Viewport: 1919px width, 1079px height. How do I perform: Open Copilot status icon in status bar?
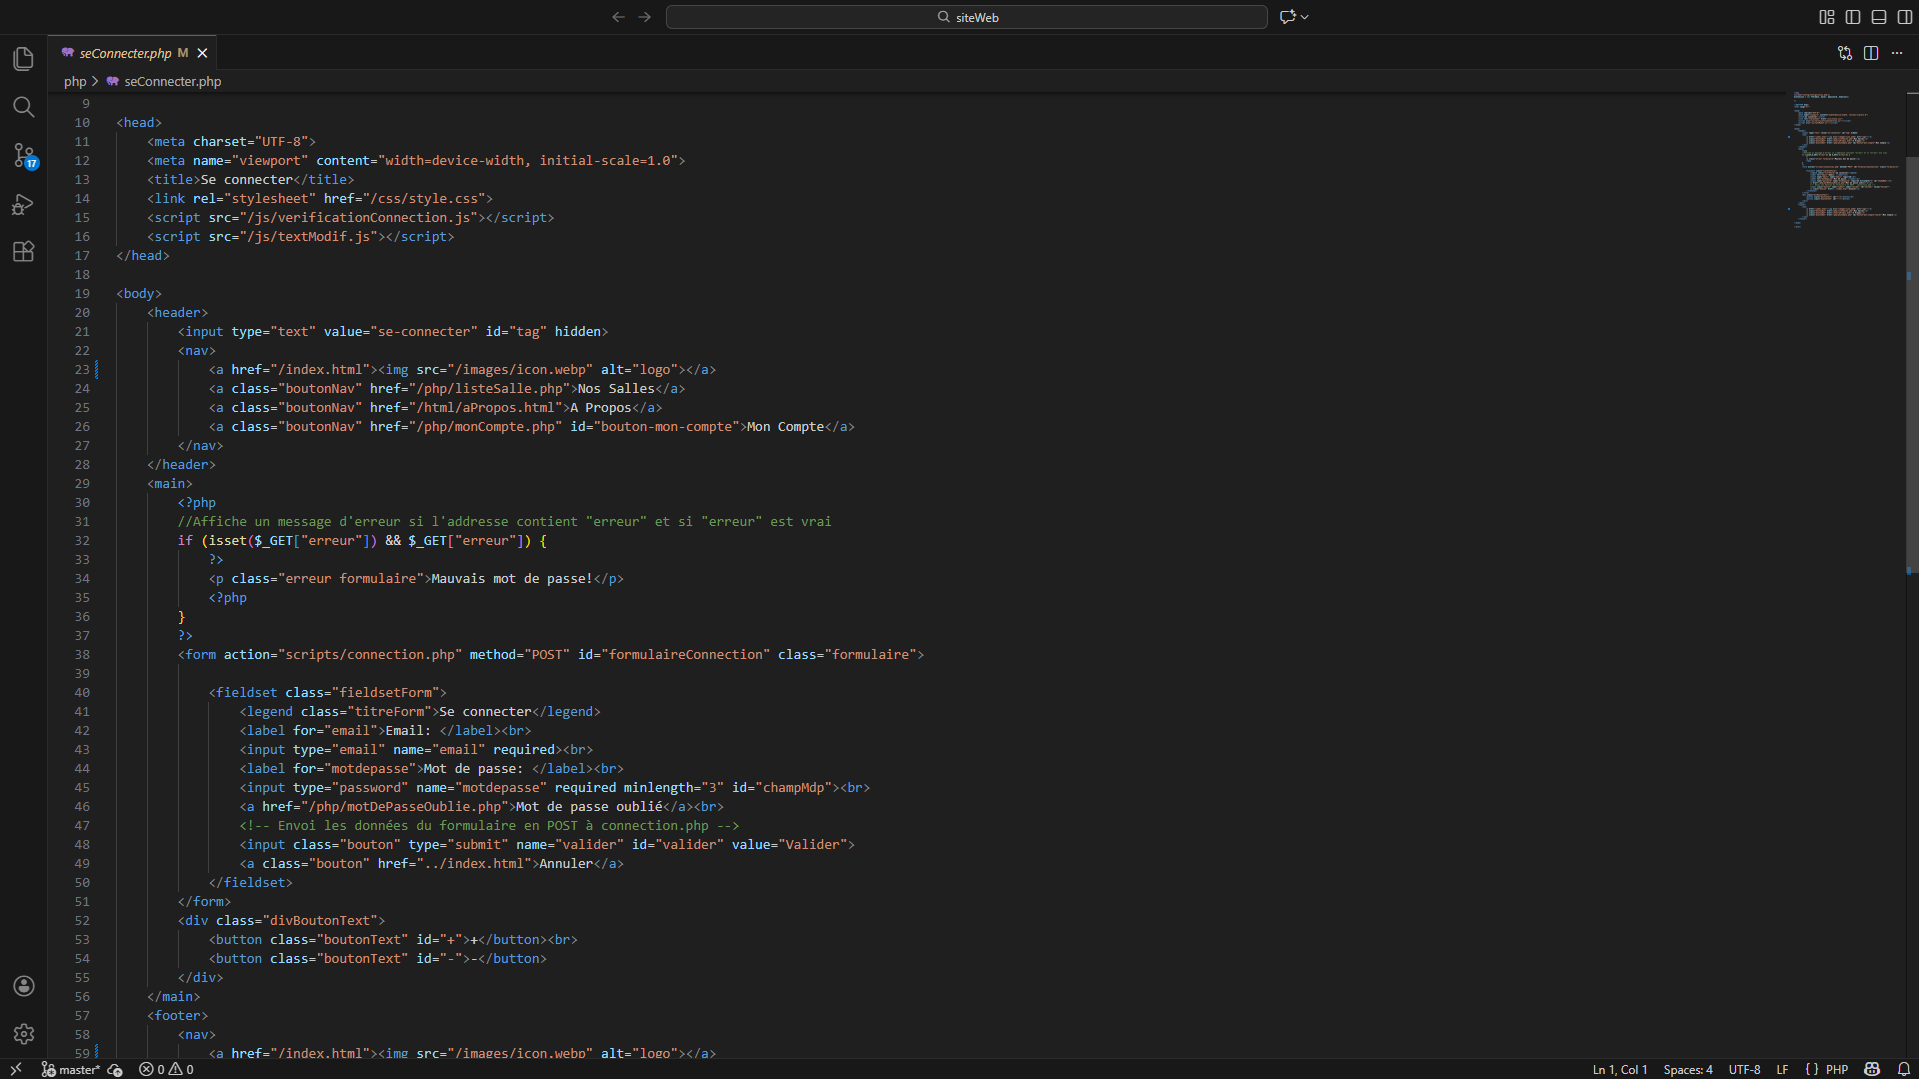1872,1069
